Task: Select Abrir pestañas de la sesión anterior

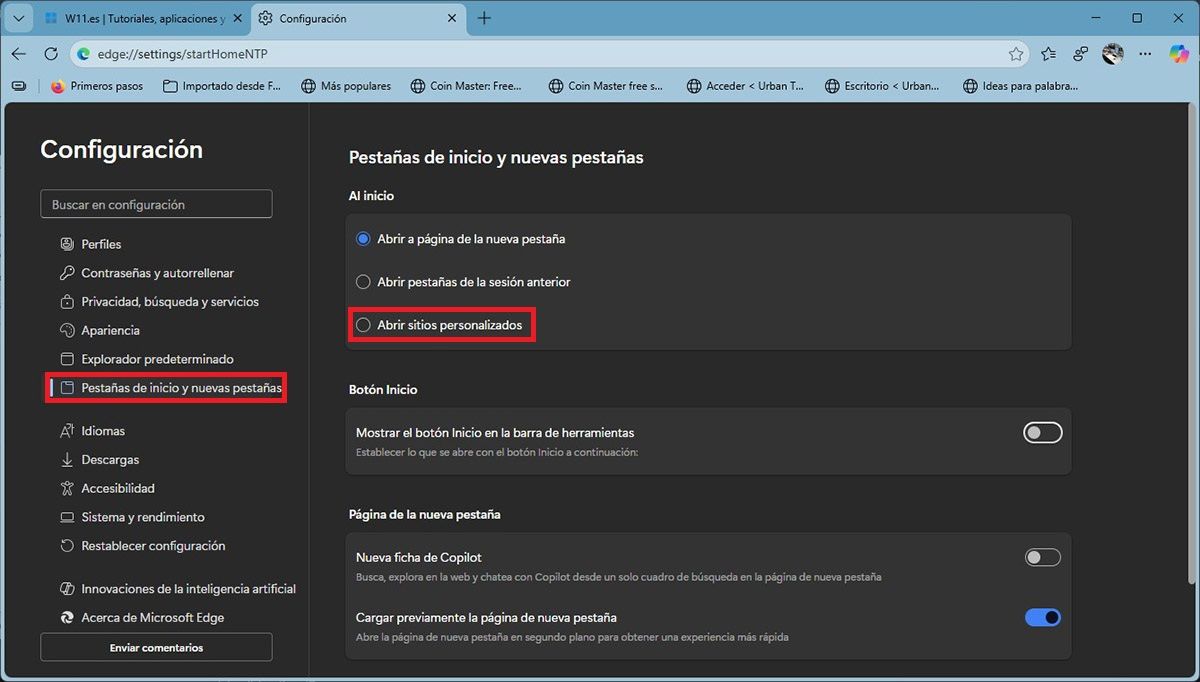Action: click(x=364, y=282)
